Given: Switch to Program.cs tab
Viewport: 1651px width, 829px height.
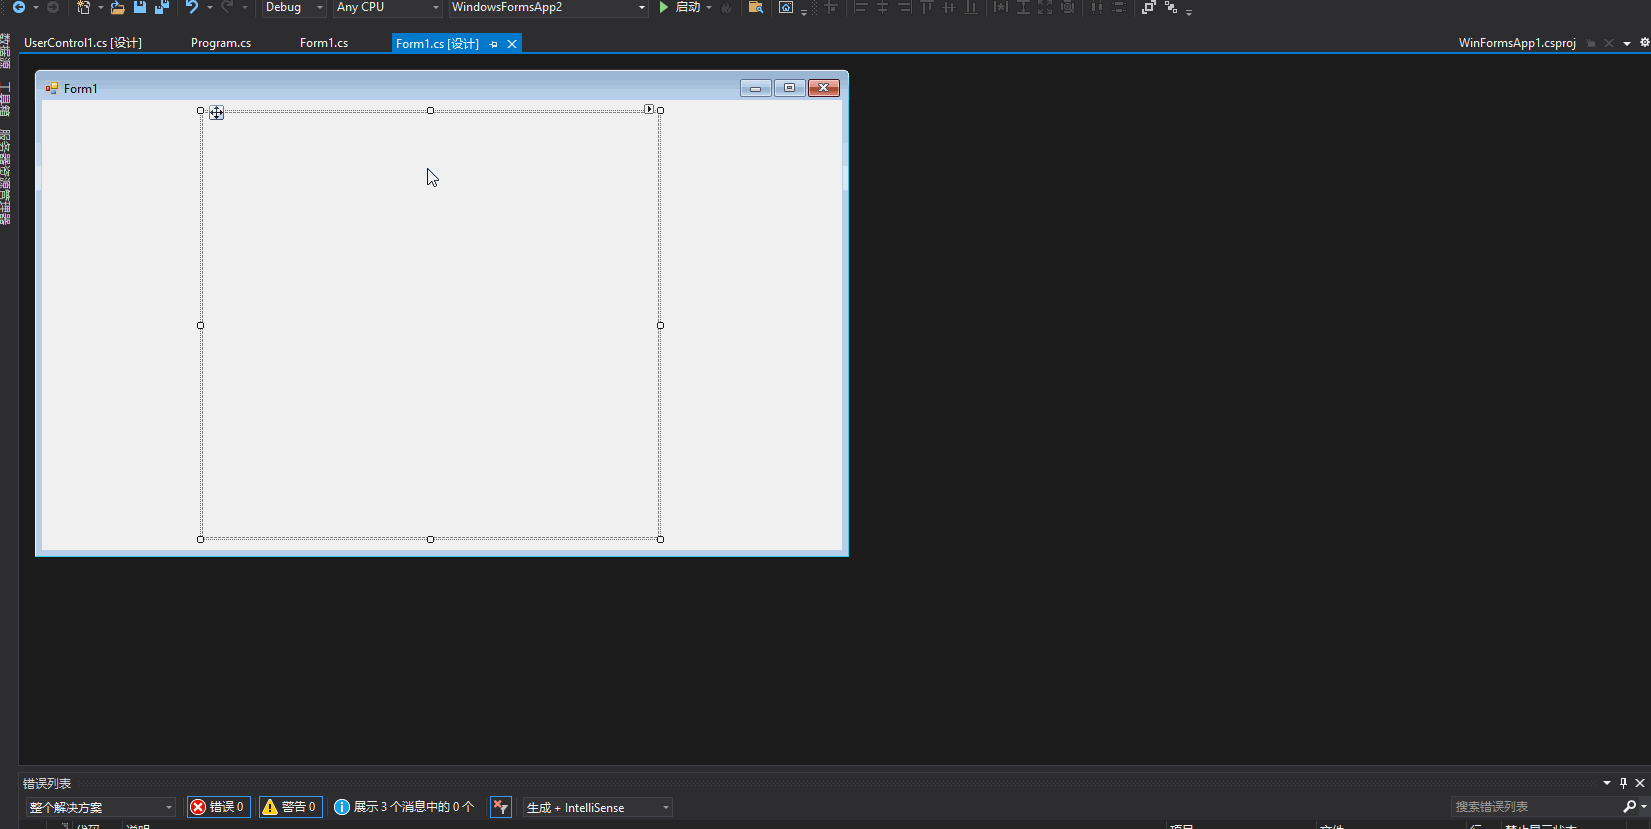Looking at the screenshot, I should 221,43.
